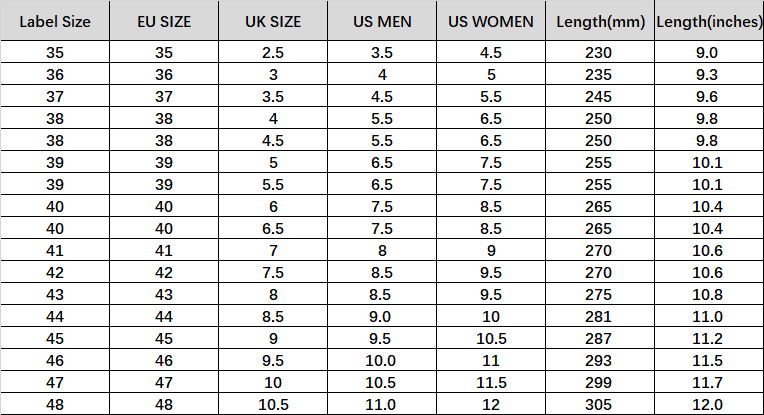
Task: Select the 230 length in millimeters cell
Action: (x=600, y=52)
